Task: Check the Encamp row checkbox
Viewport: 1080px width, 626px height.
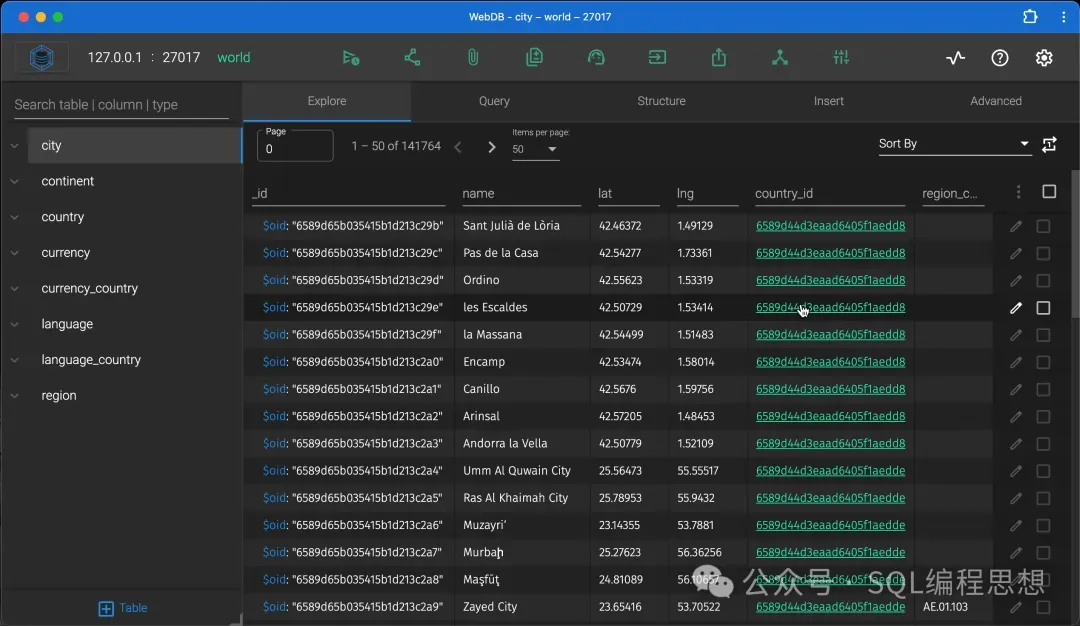Action: point(1043,362)
